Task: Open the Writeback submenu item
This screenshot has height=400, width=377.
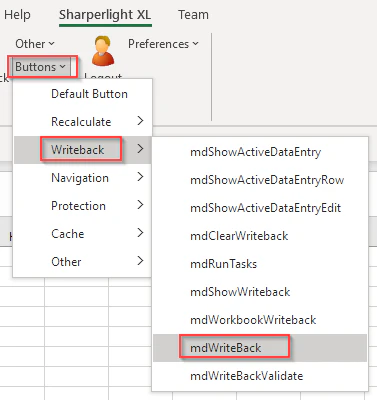Action: pyautogui.click(x=83, y=150)
